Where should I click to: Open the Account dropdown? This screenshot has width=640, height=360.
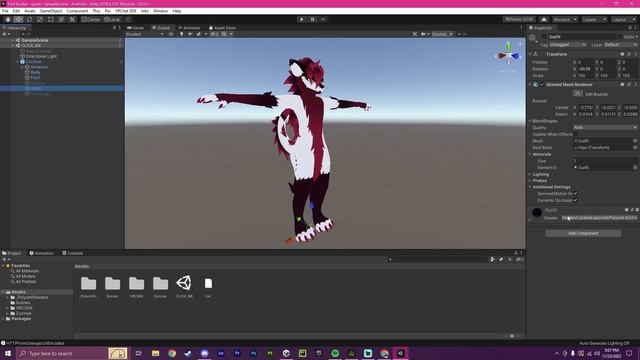pos(565,19)
